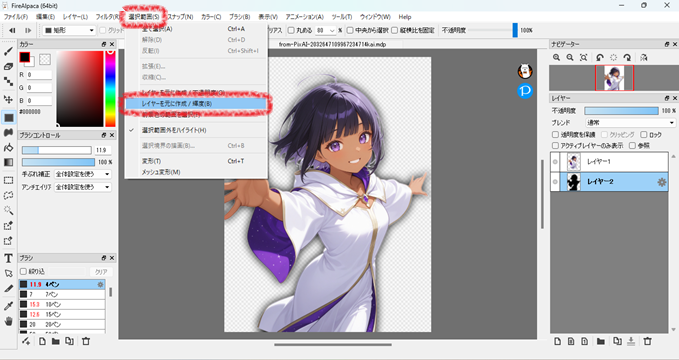Check アクティブレイヤーのみ表示

coord(555,146)
